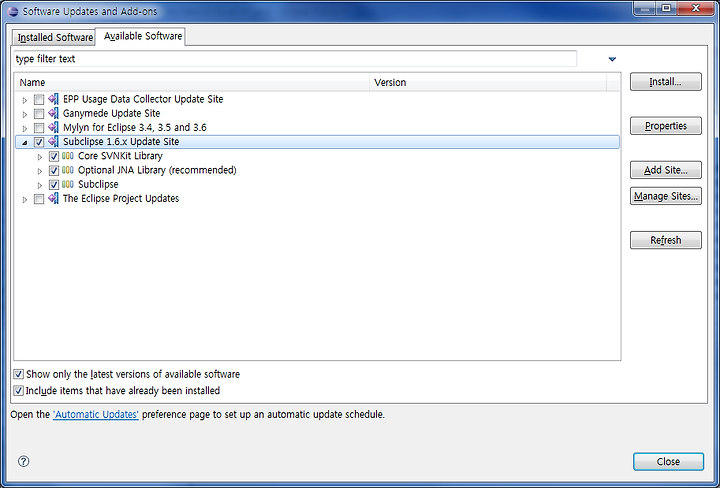This screenshot has width=720, height=488.
Task: Click the Subclipse 1.6.x Update Site icon
Action: tap(54, 141)
